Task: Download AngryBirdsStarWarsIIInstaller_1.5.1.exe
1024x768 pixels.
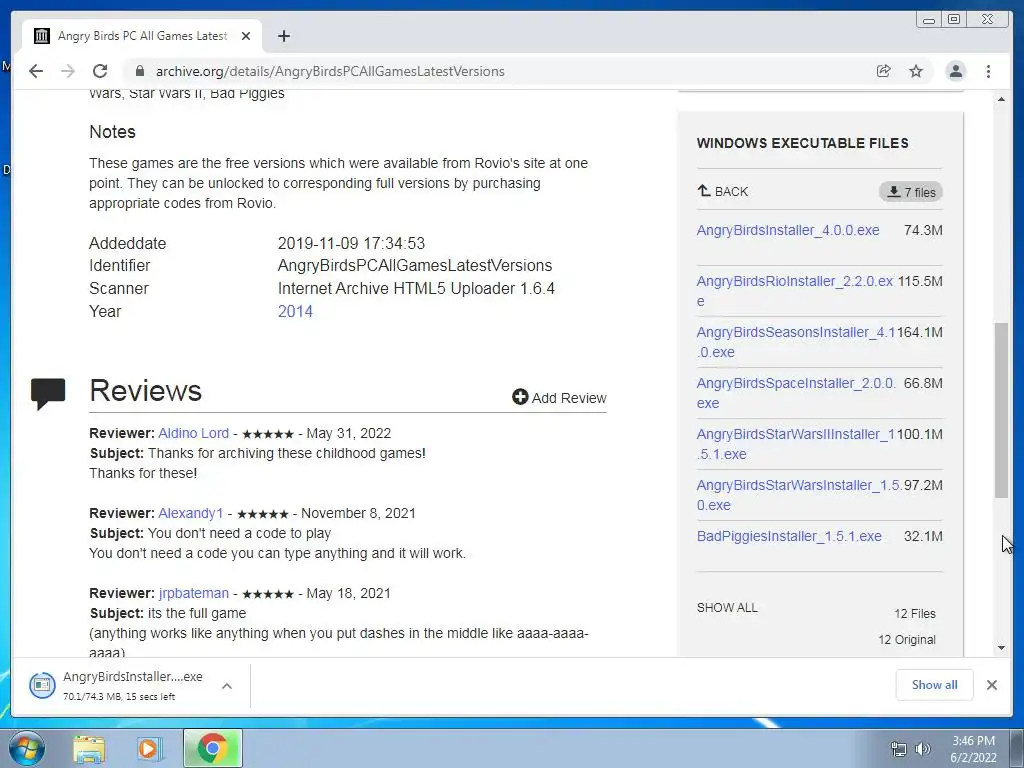Action: [795, 443]
